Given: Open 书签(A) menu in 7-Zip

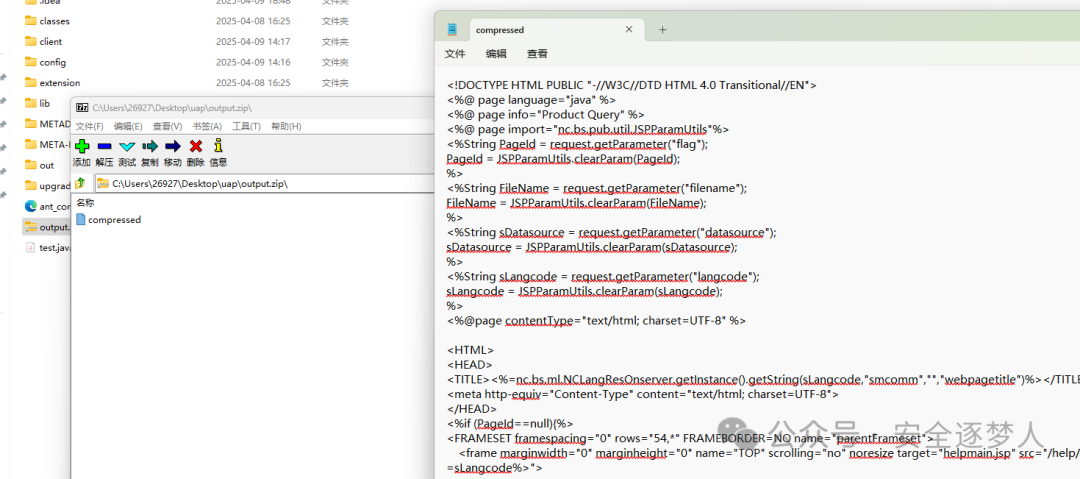Looking at the screenshot, I should tap(207, 127).
